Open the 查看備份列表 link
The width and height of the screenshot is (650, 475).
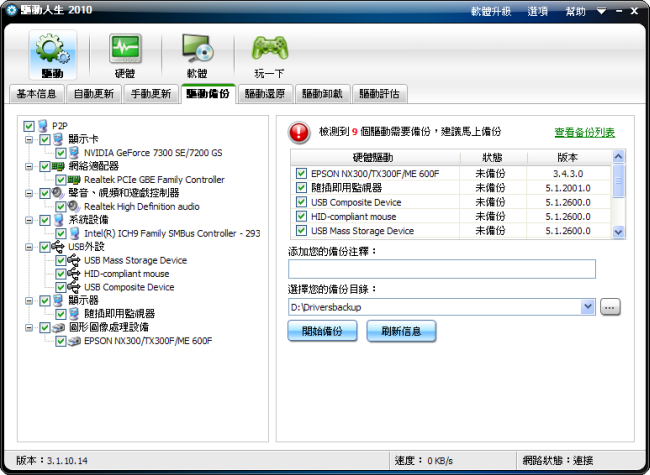584,132
